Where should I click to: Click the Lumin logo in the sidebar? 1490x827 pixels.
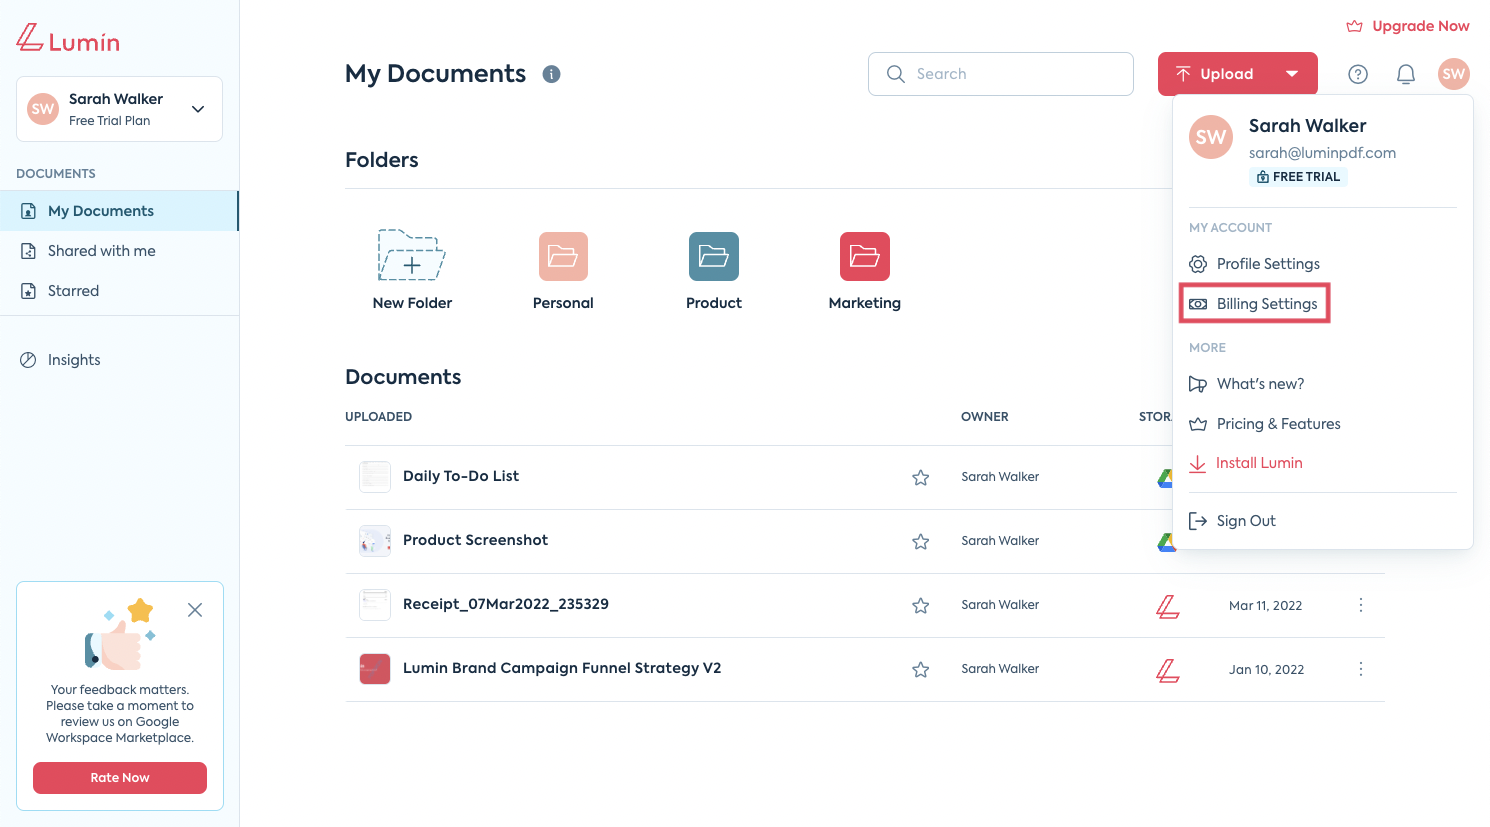click(x=68, y=39)
